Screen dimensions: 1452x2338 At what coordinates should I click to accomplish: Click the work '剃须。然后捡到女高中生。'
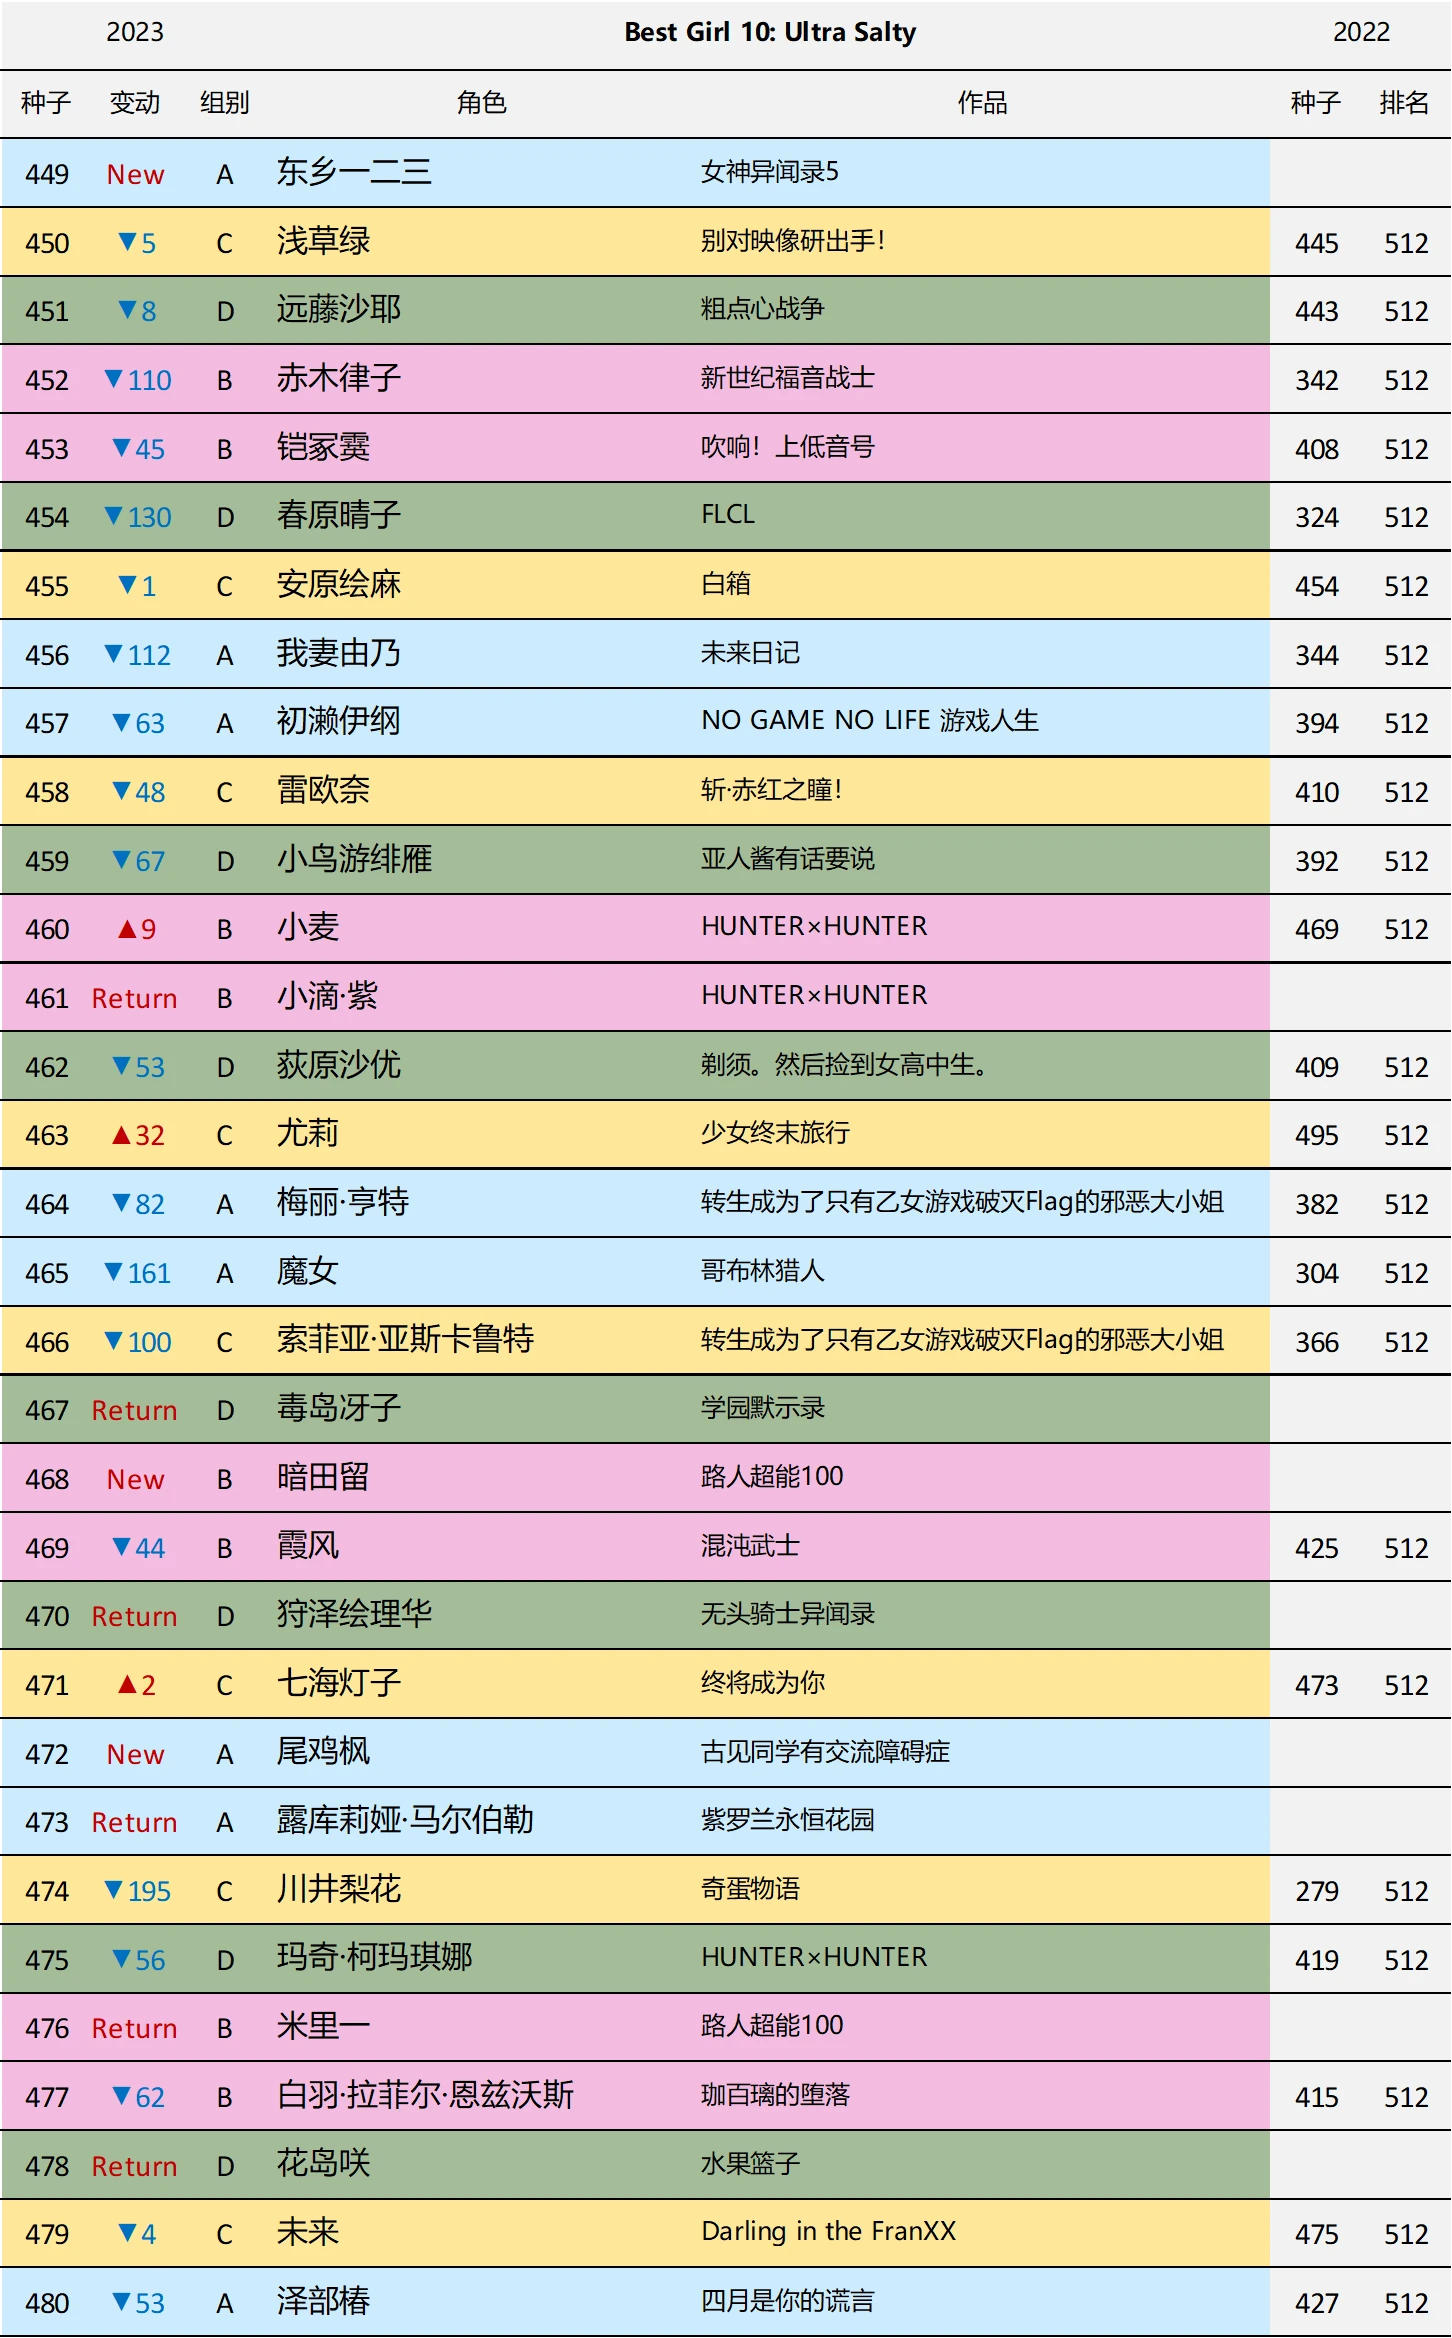845,1065
